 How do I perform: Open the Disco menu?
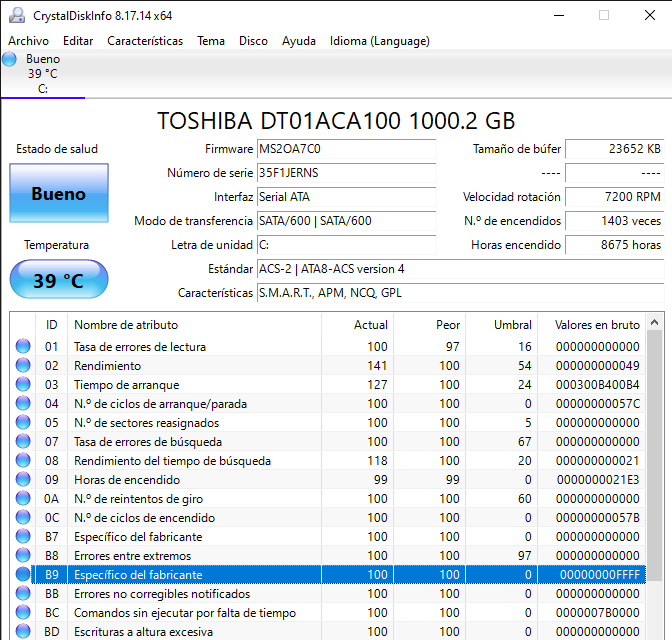[253, 41]
